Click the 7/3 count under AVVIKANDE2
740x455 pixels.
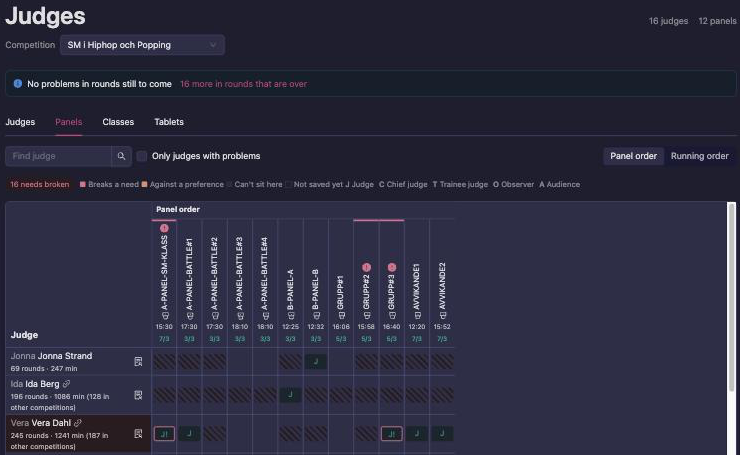click(442, 339)
